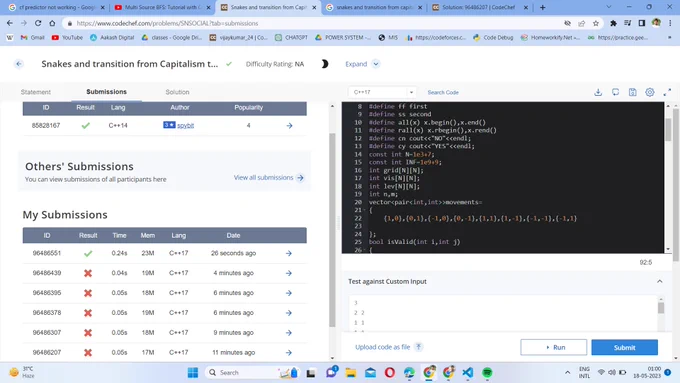Click inside custom input text area
This screenshot has height=383, width=680.
(x=503, y=314)
